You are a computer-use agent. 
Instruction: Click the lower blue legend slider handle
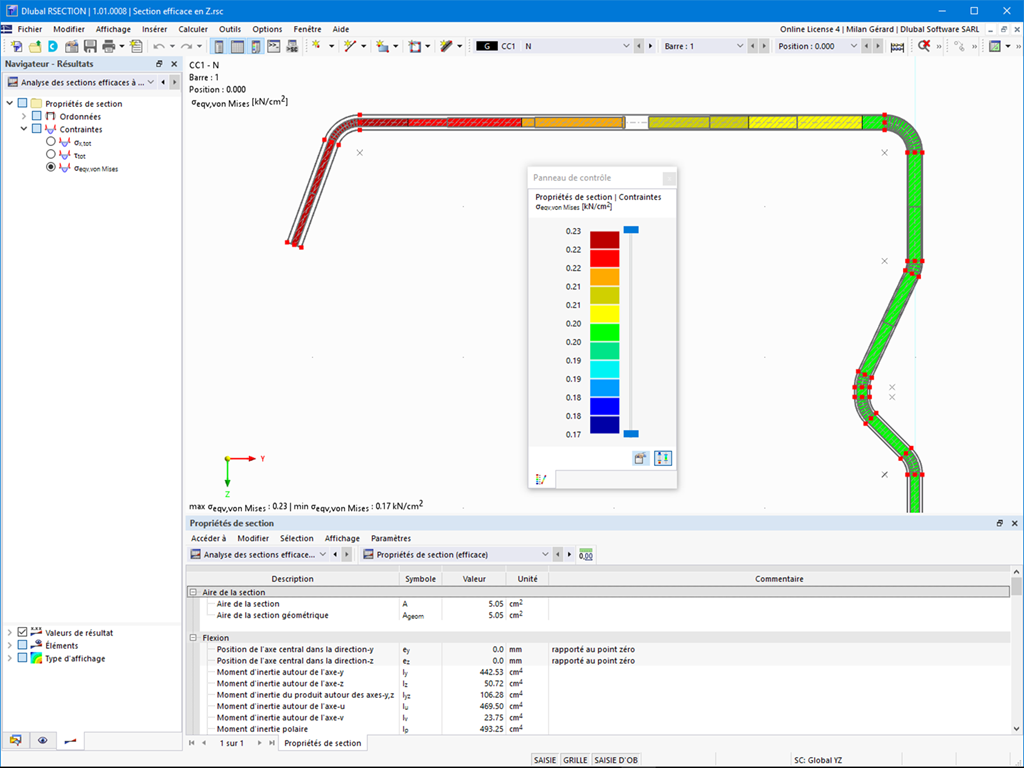631,434
